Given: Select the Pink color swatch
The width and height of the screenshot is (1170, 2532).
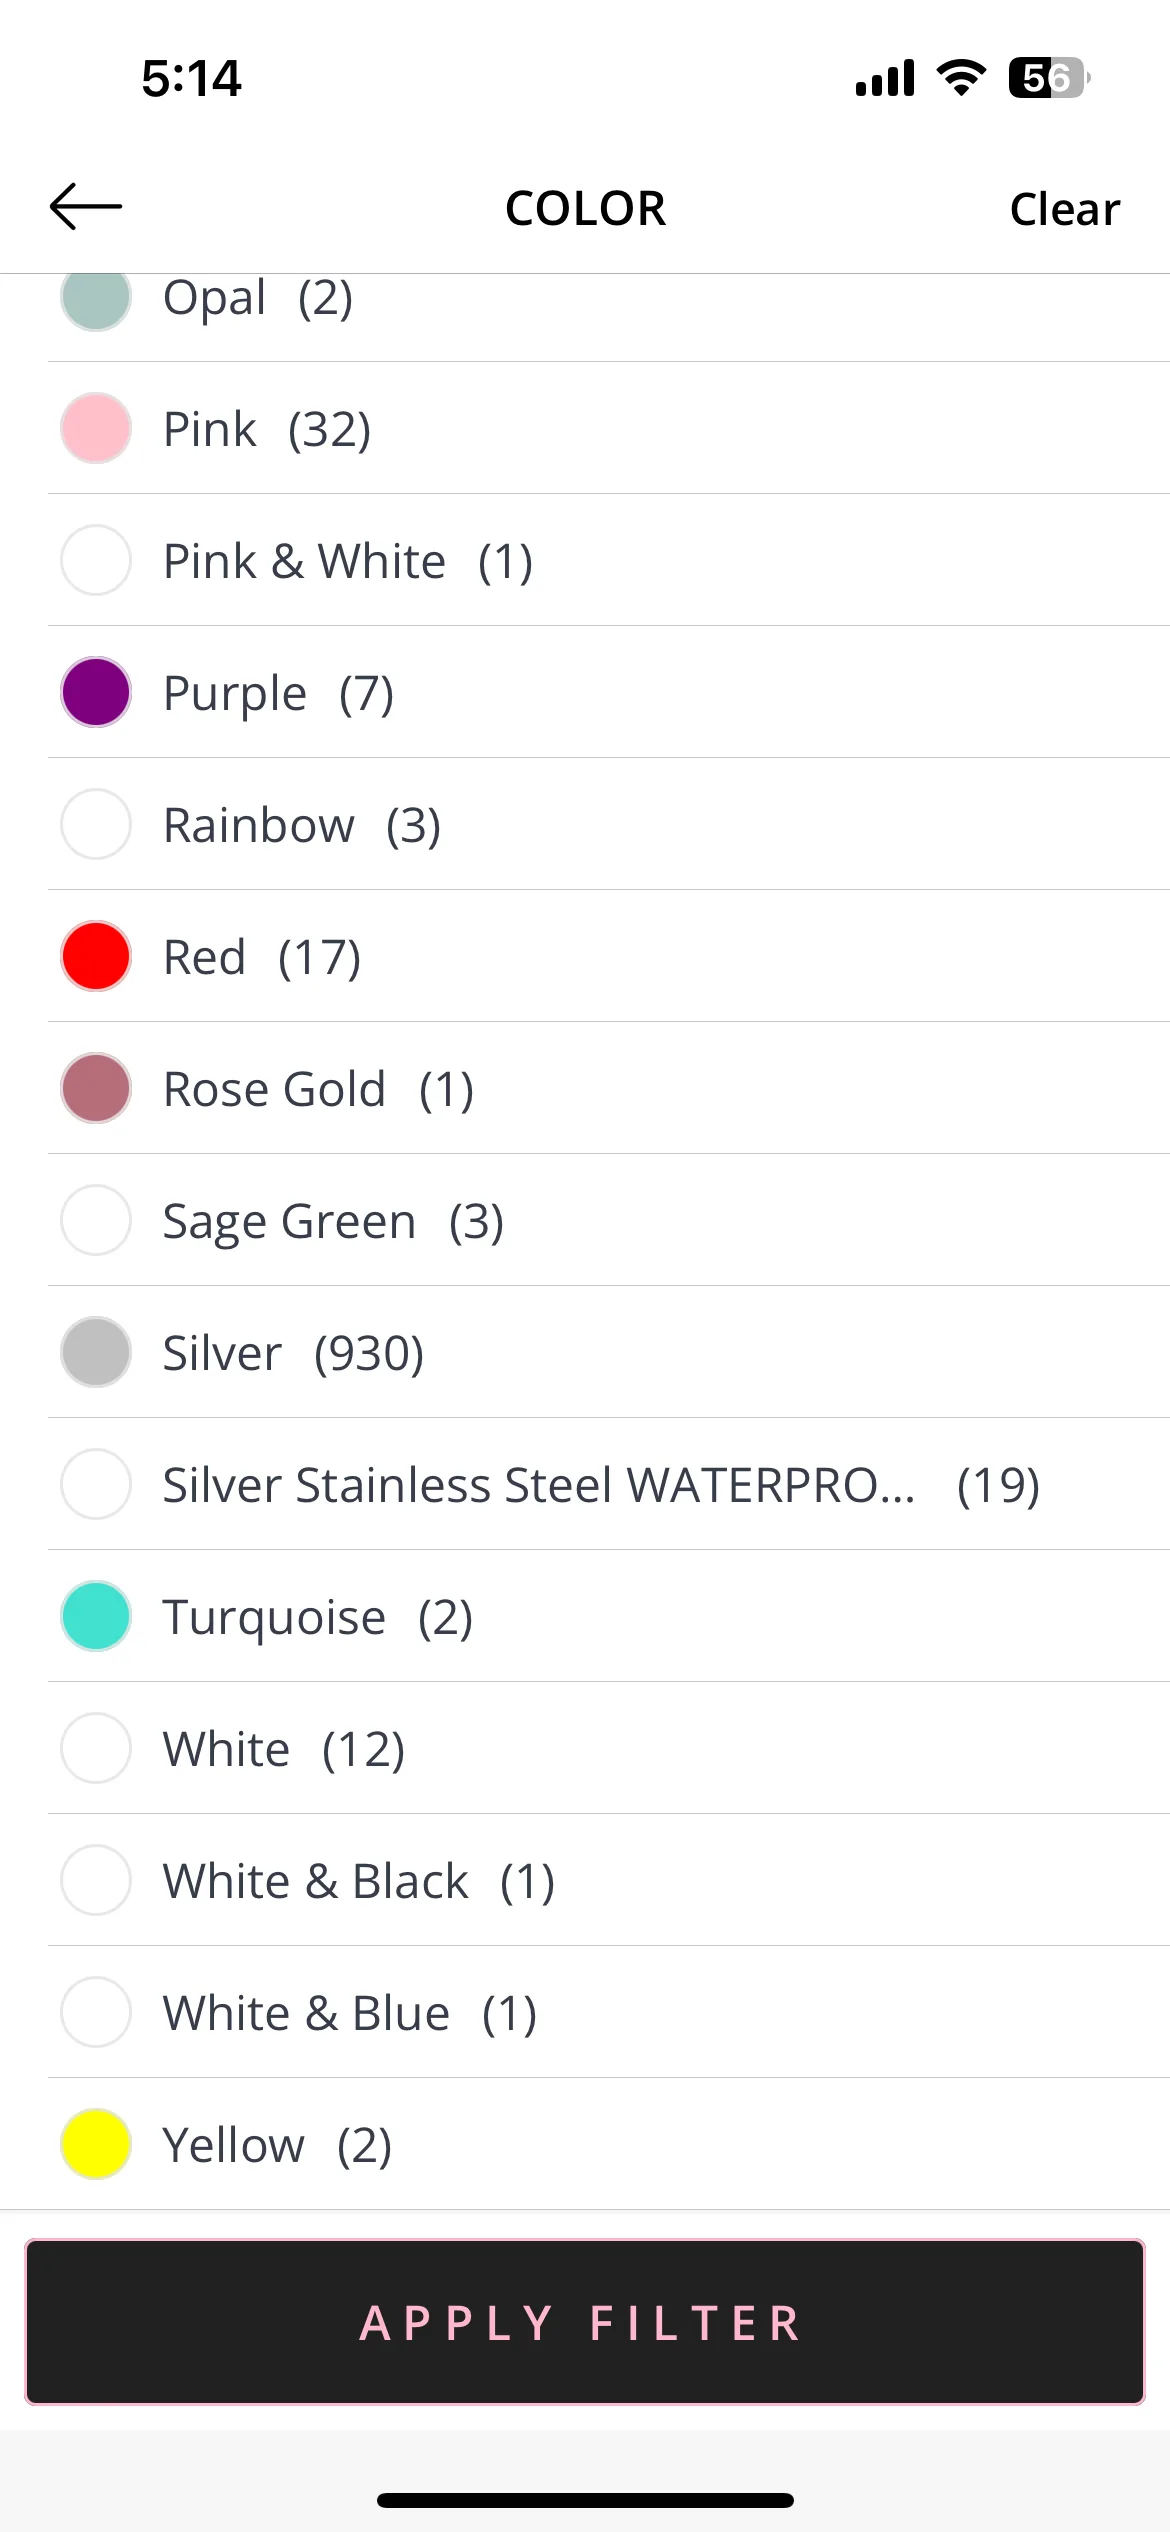Looking at the screenshot, I should (96, 428).
